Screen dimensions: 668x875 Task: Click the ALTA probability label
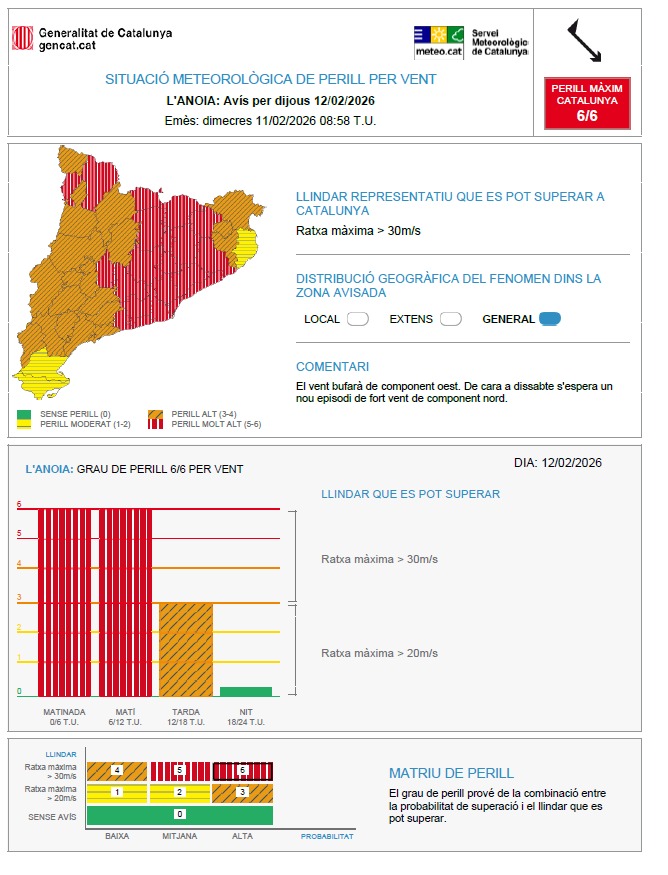click(242, 836)
